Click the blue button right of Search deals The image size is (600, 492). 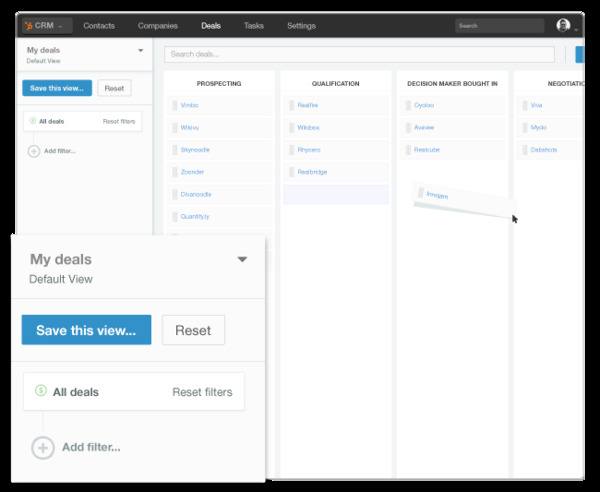point(580,54)
